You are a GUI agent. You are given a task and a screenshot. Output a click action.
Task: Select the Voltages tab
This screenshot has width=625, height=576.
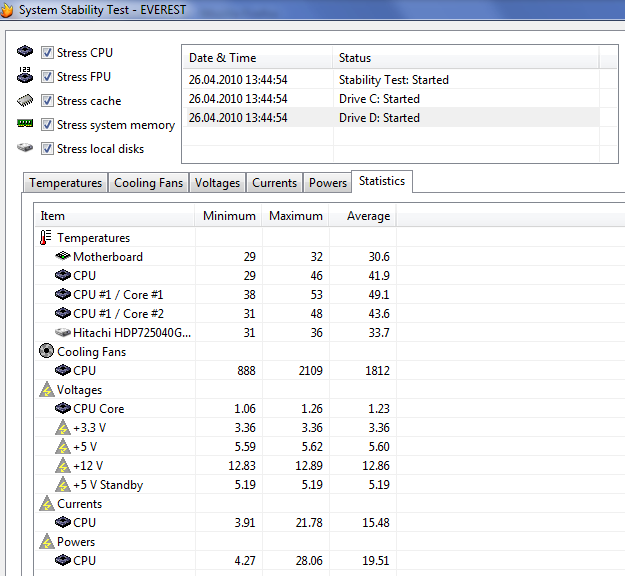click(x=217, y=183)
